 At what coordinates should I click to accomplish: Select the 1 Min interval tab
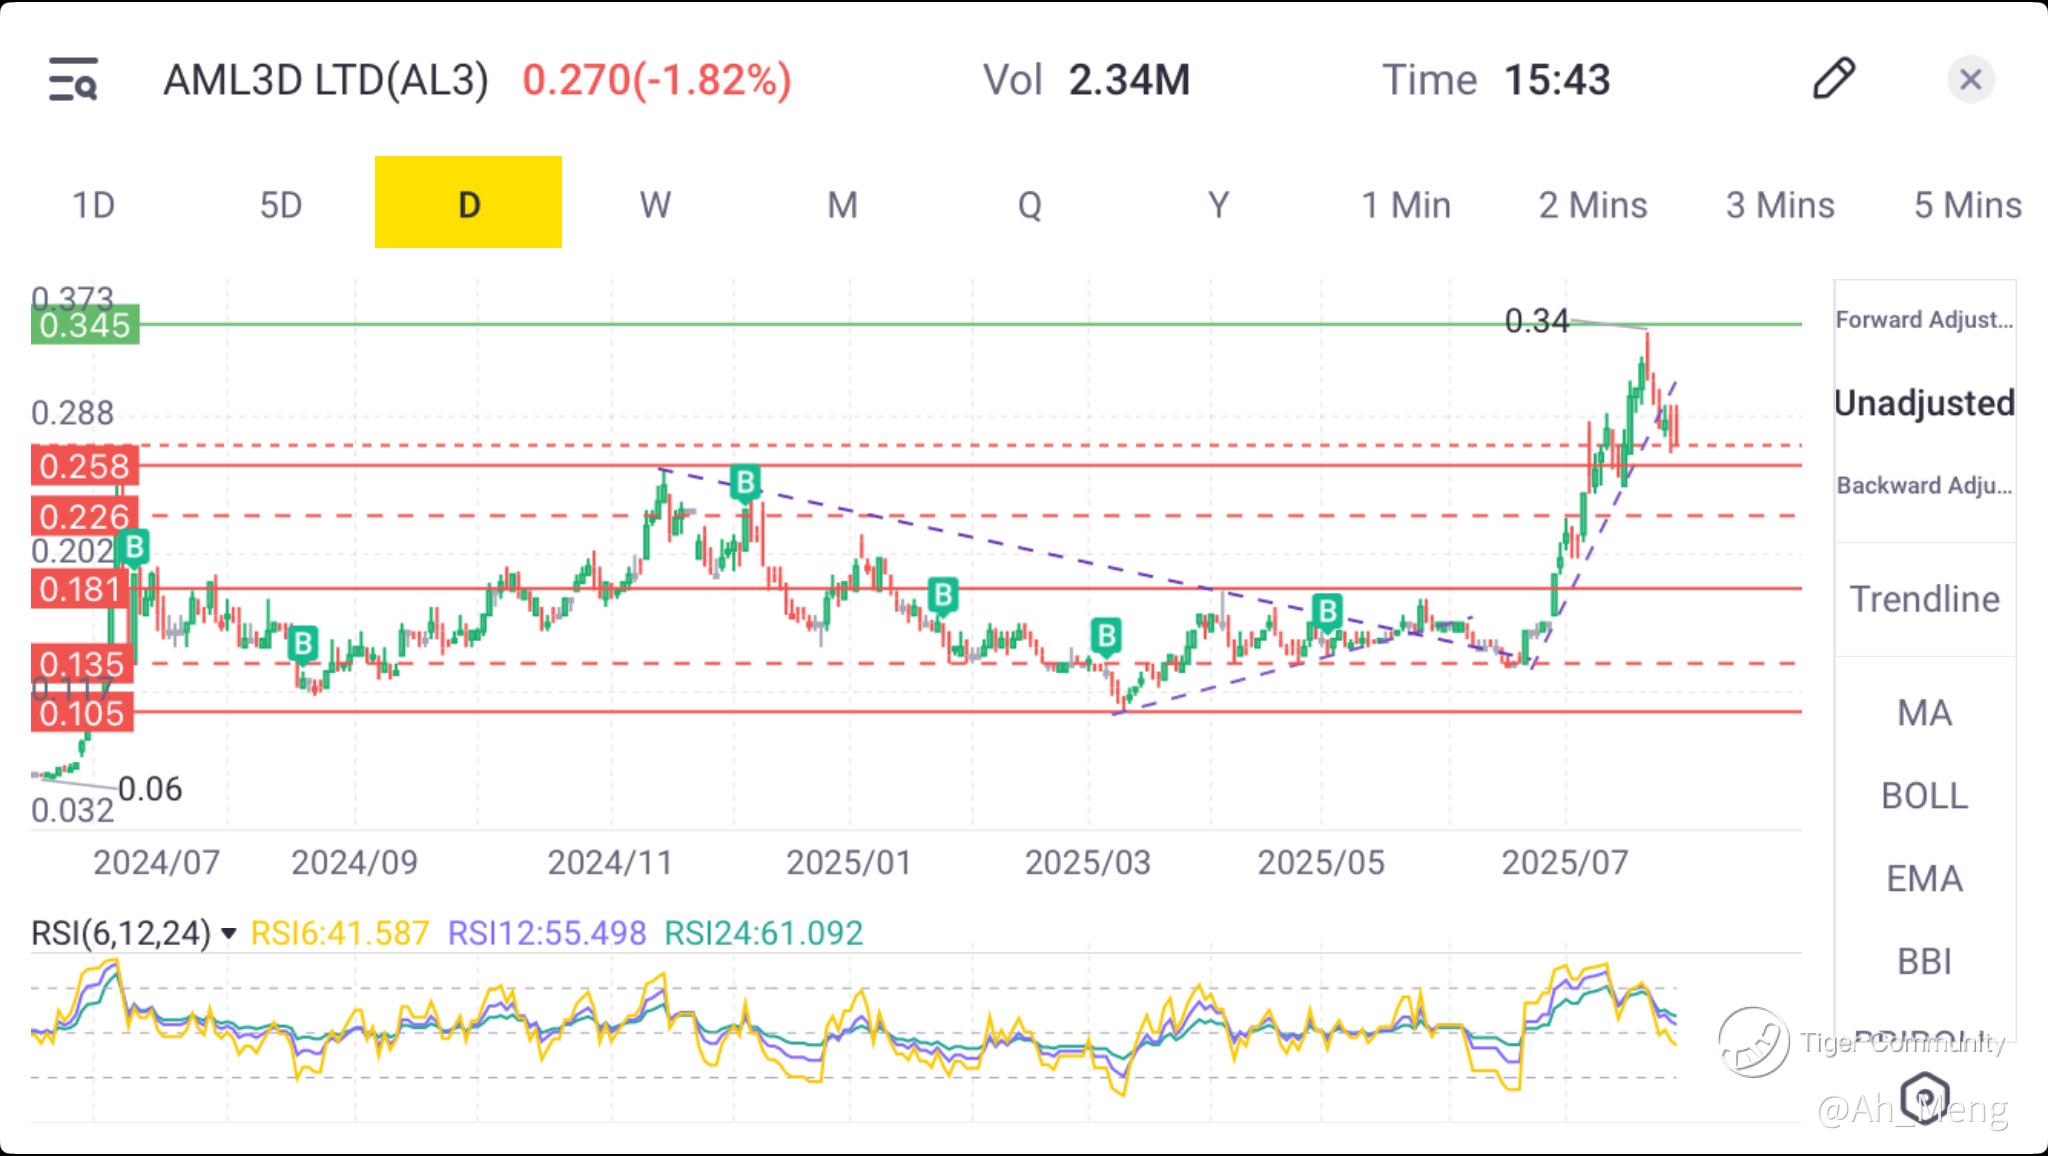[1405, 205]
